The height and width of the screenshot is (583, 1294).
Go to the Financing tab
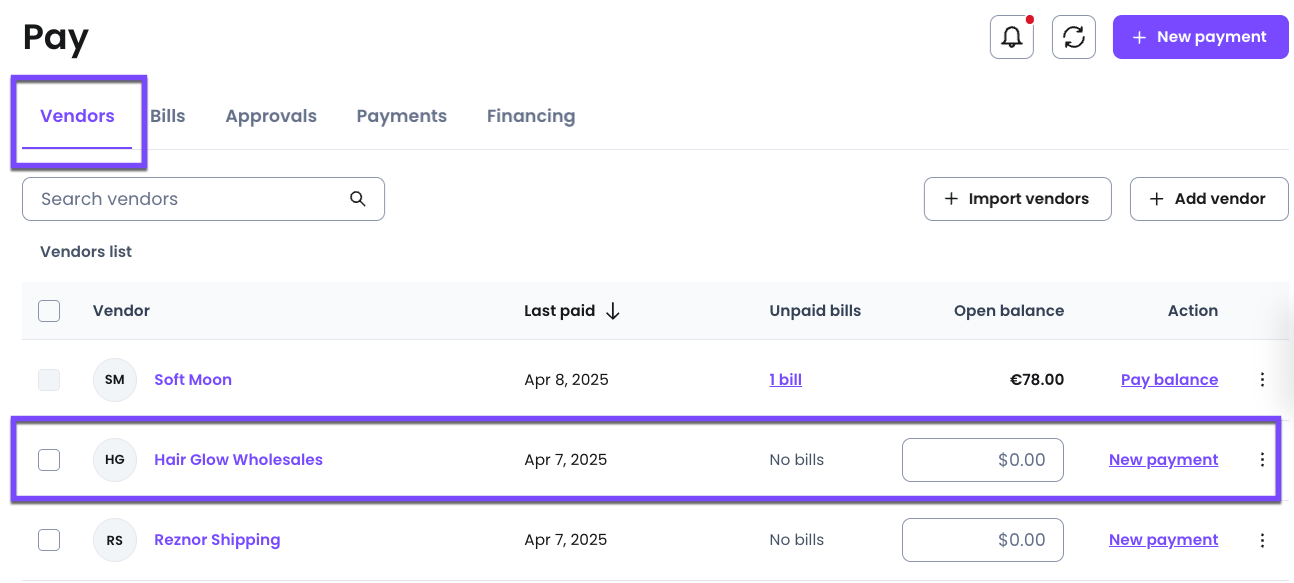point(531,116)
